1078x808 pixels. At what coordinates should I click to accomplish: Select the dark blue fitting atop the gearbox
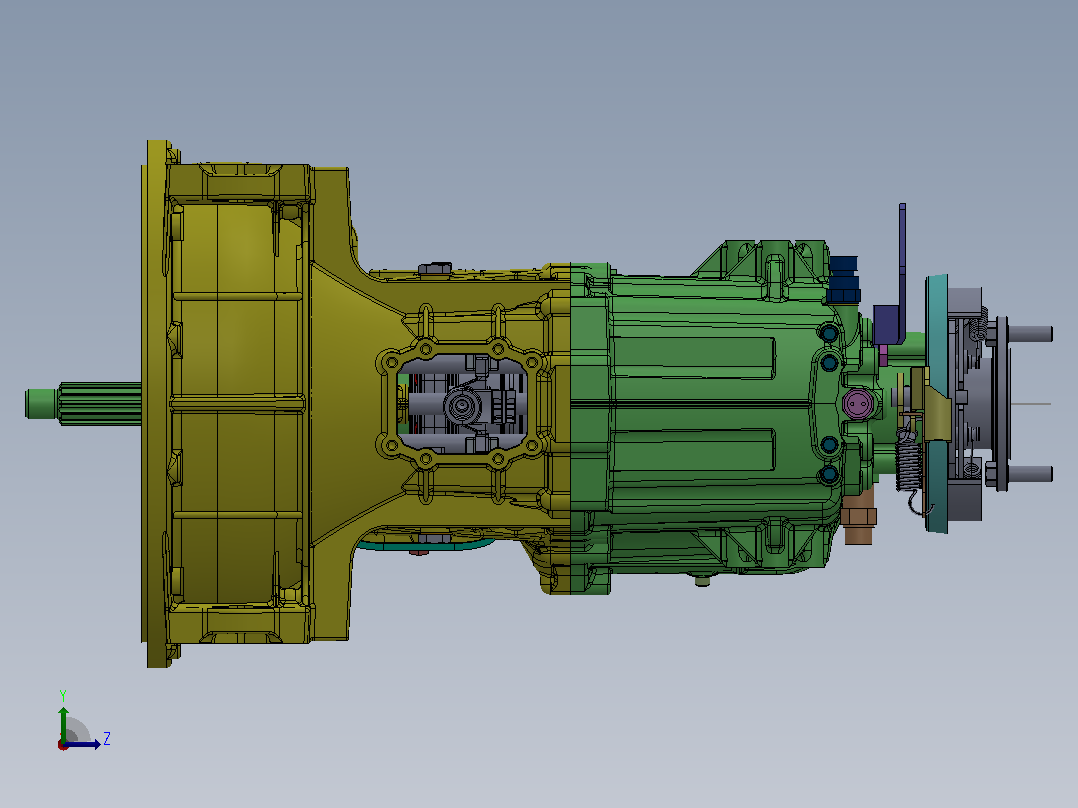coord(844,279)
